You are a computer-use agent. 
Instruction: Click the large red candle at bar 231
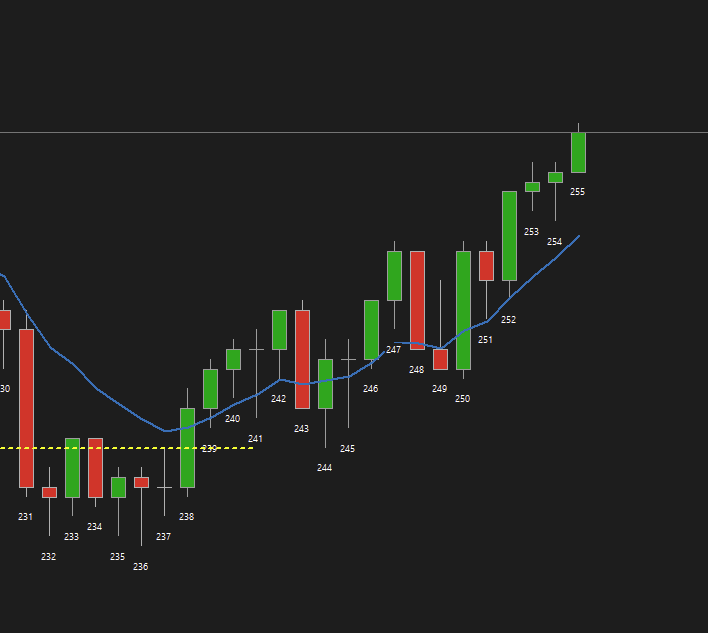click(x=26, y=408)
